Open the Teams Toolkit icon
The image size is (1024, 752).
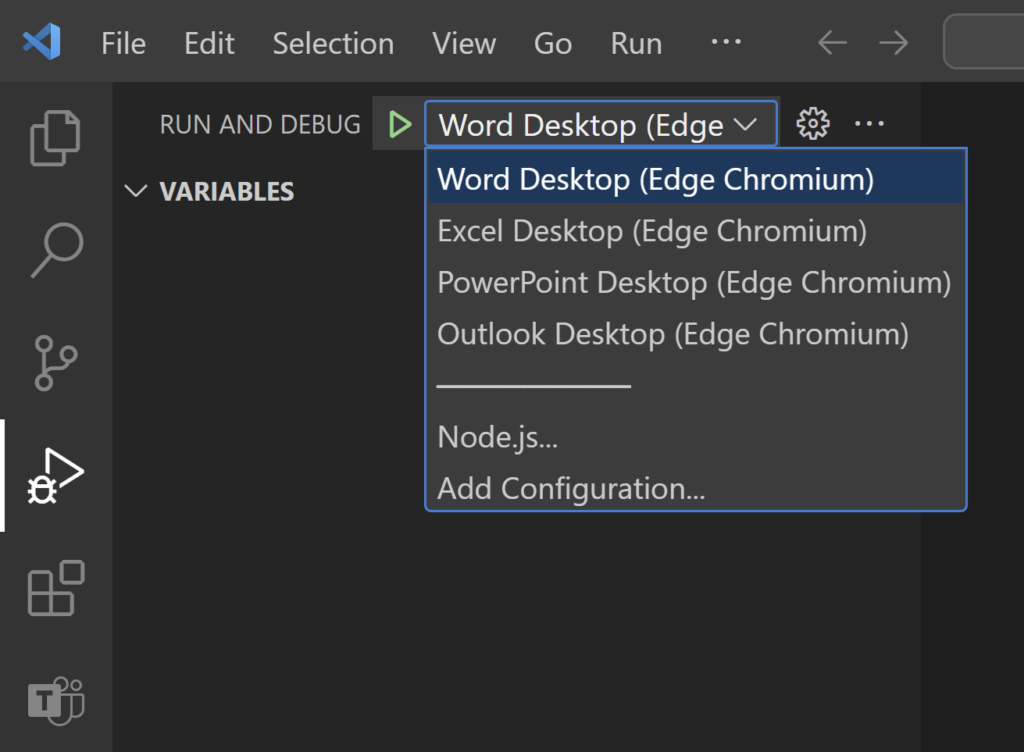coord(55,700)
